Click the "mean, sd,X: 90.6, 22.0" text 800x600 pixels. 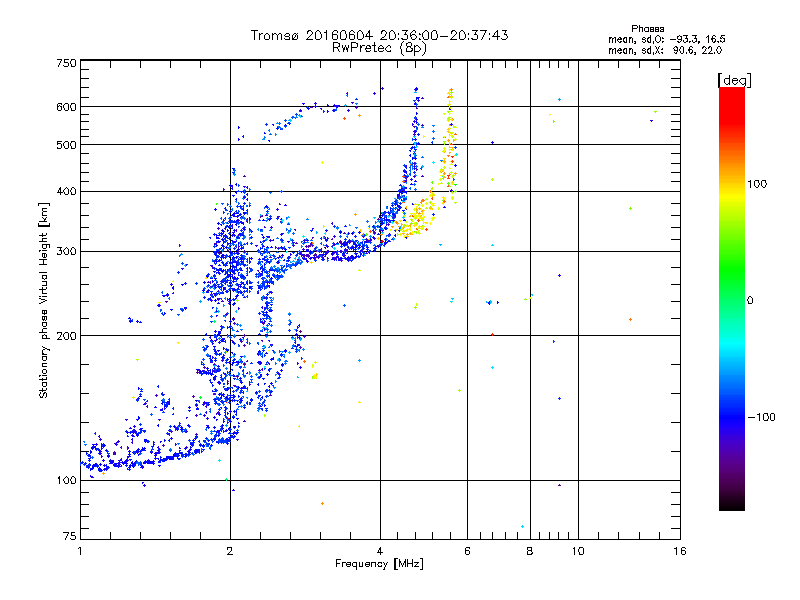[x=665, y=50]
